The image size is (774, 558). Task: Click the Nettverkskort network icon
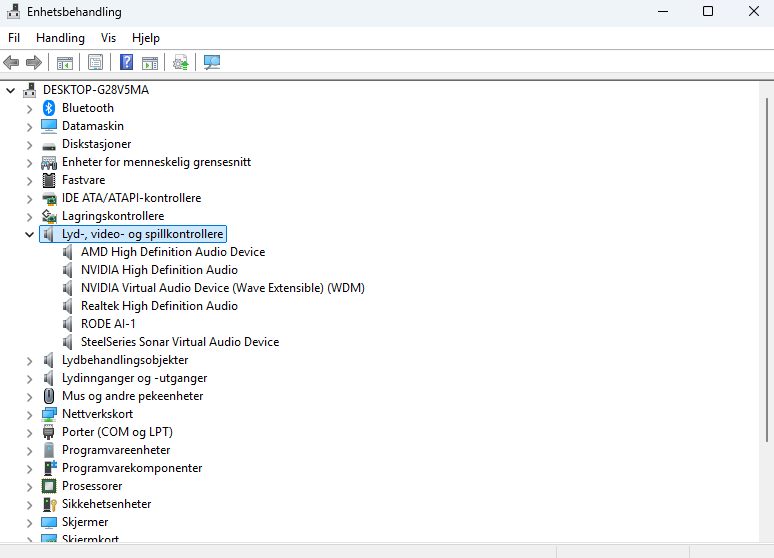pyautogui.click(x=49, y=414)
